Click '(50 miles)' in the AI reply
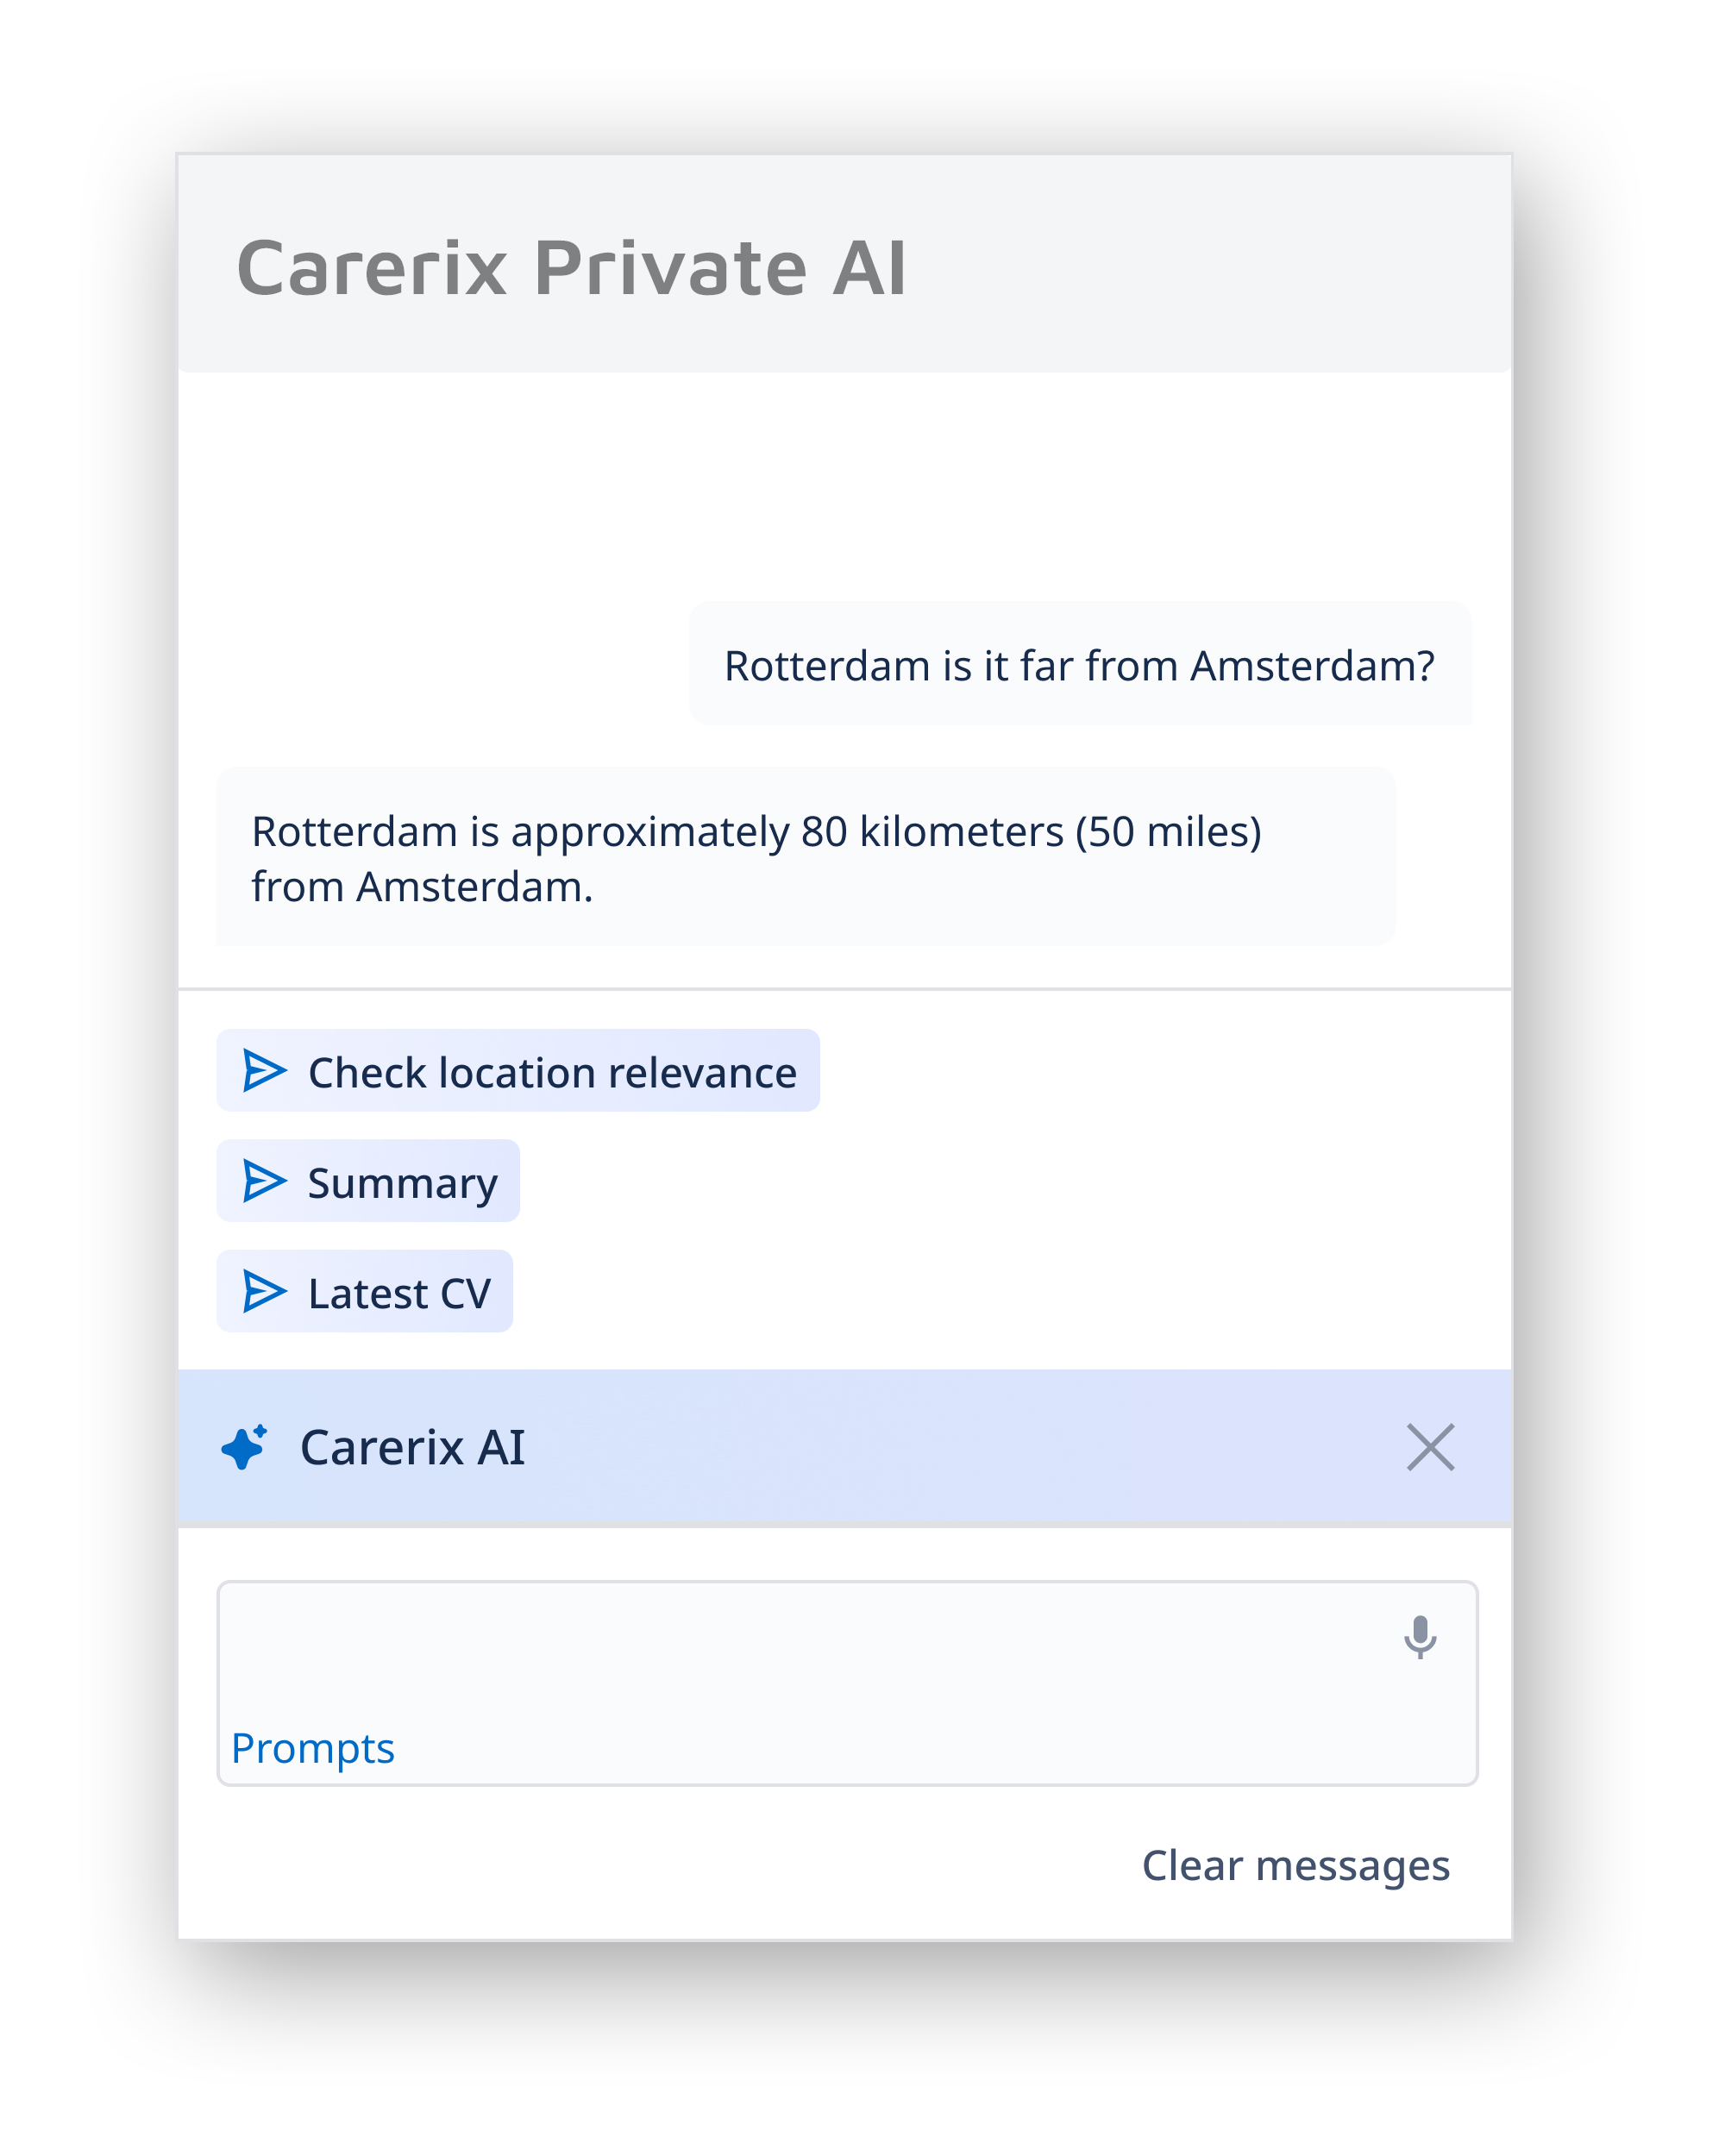This screenshot has width=1725, height=2156. 1168,832
